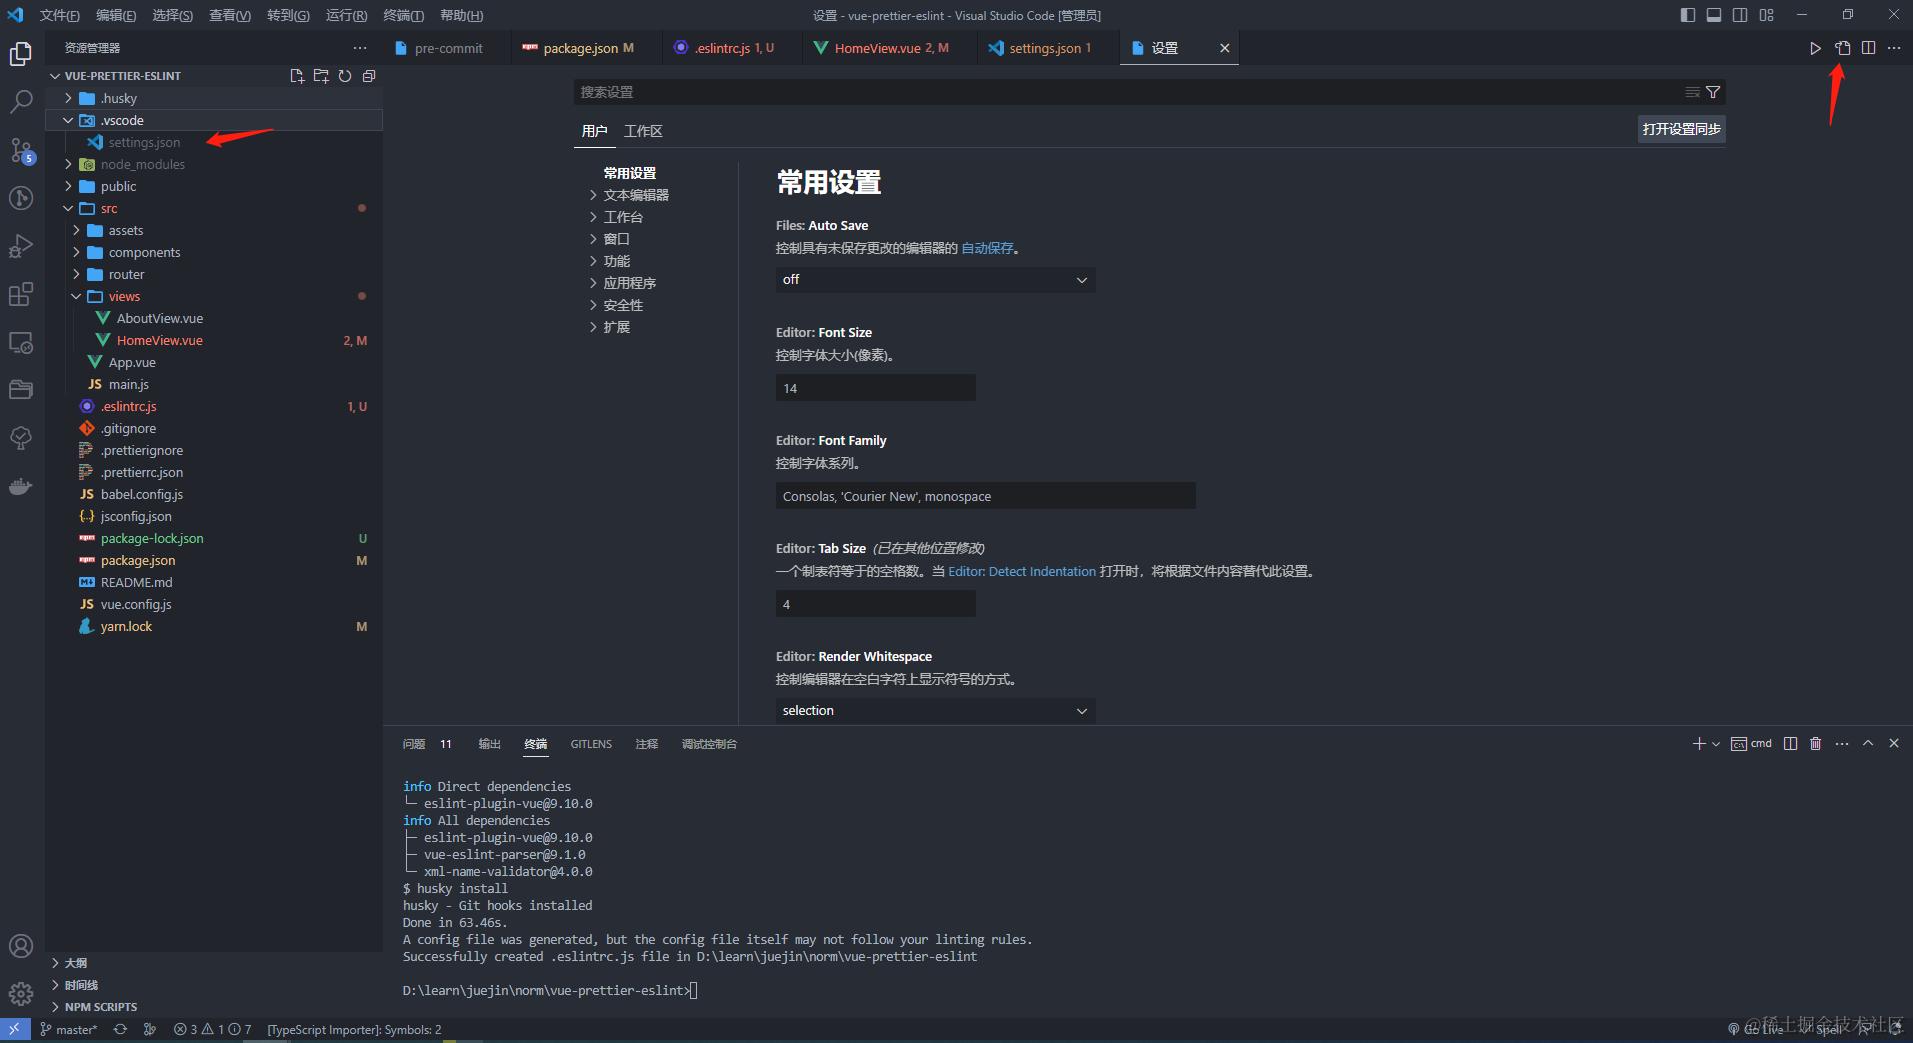Maximize the terminal panel size

[1868, 744]
